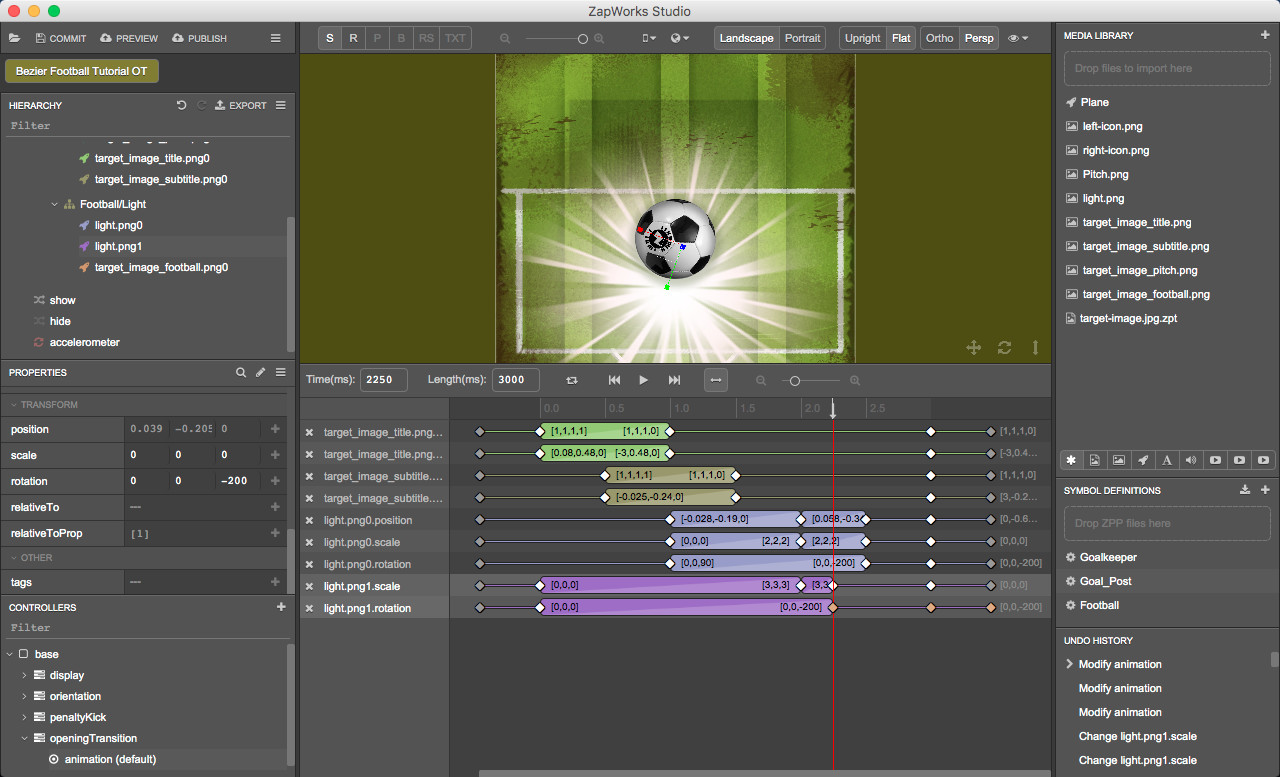Click the audio media filter icon
Image resolution: width=1280 pixels, height=777 pixels.
point(1191,460)
